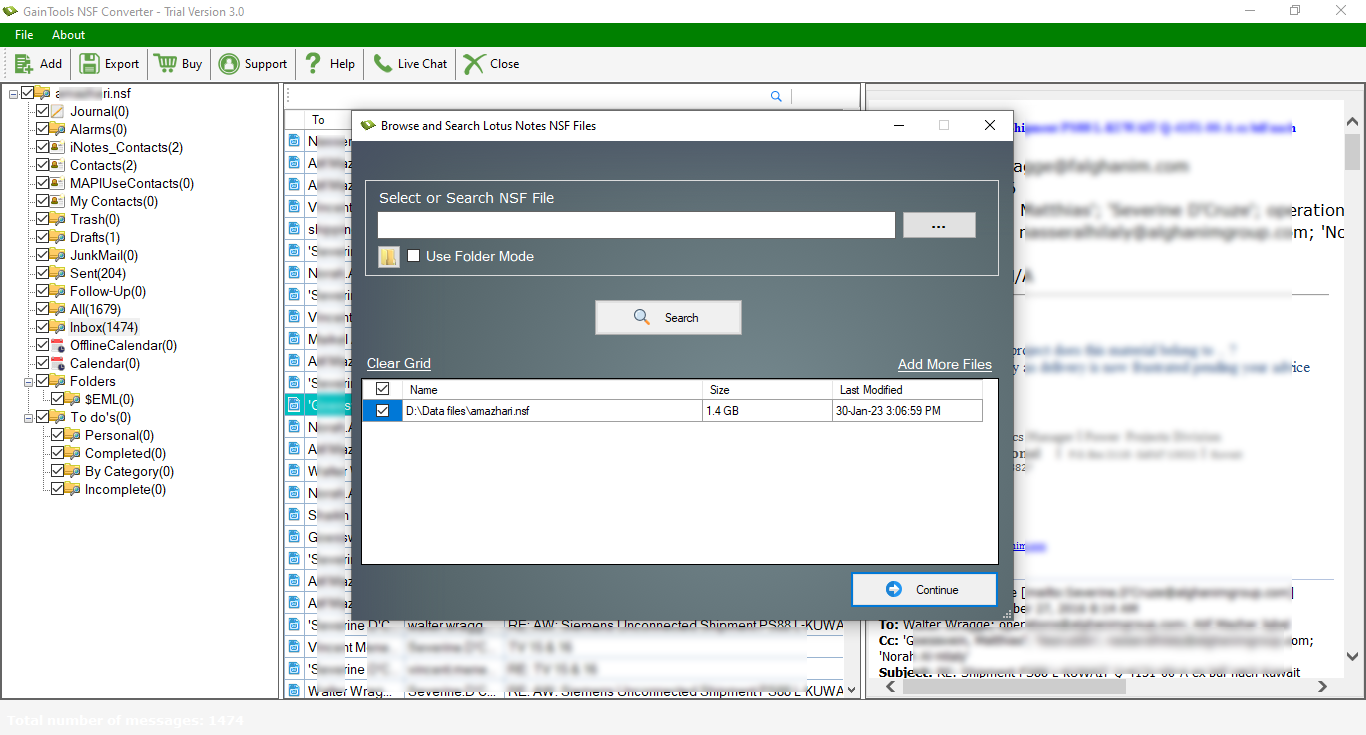Click the Search button in the dialog
Viewport: 1366px width, 735px height.
point(668,318)
